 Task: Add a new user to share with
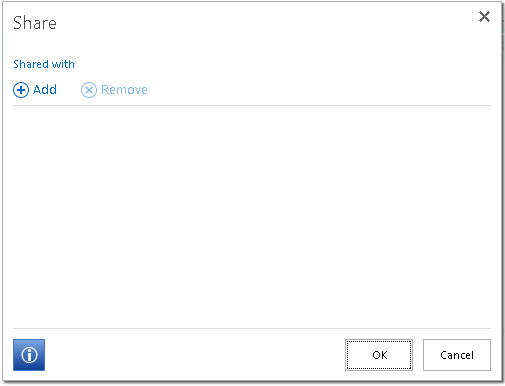pyautogui.click(x=35, y=90)
